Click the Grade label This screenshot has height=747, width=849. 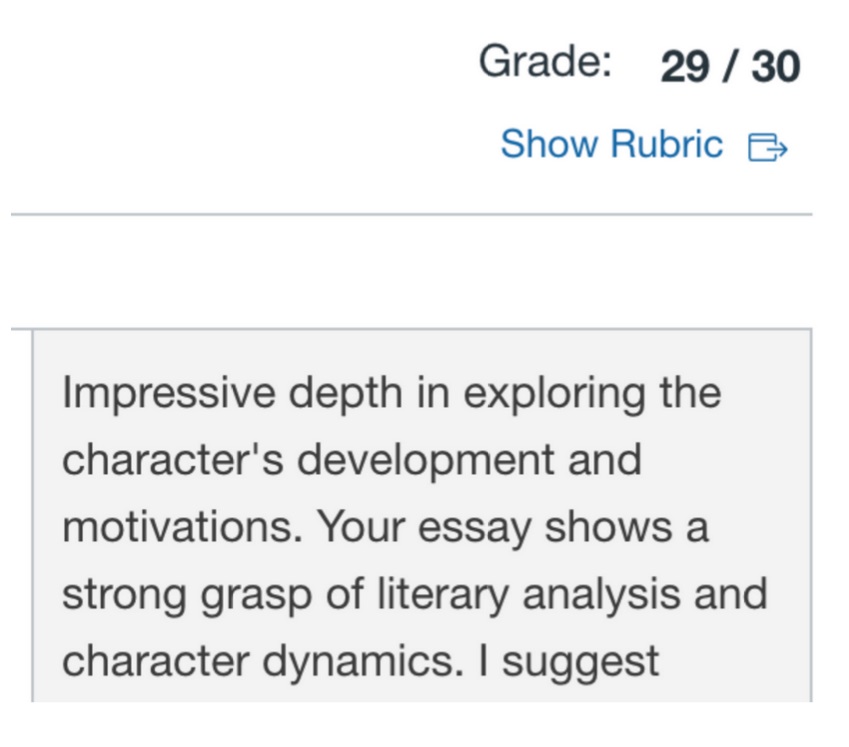[x=545, y=63]
